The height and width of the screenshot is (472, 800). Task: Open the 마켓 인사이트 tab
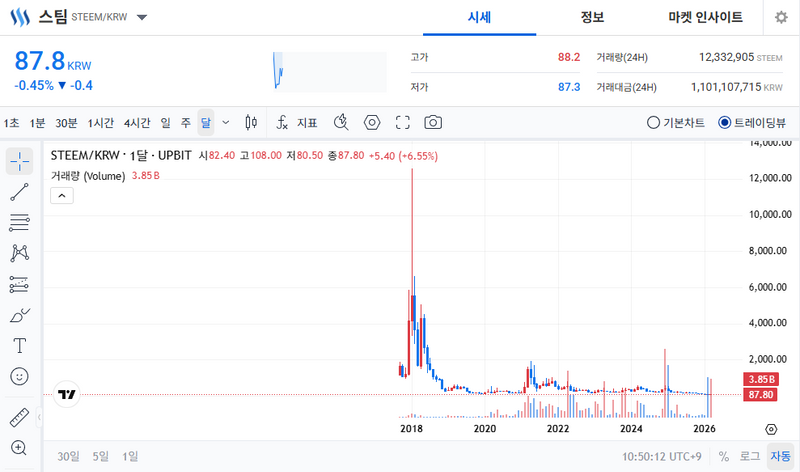coord(705,18)
